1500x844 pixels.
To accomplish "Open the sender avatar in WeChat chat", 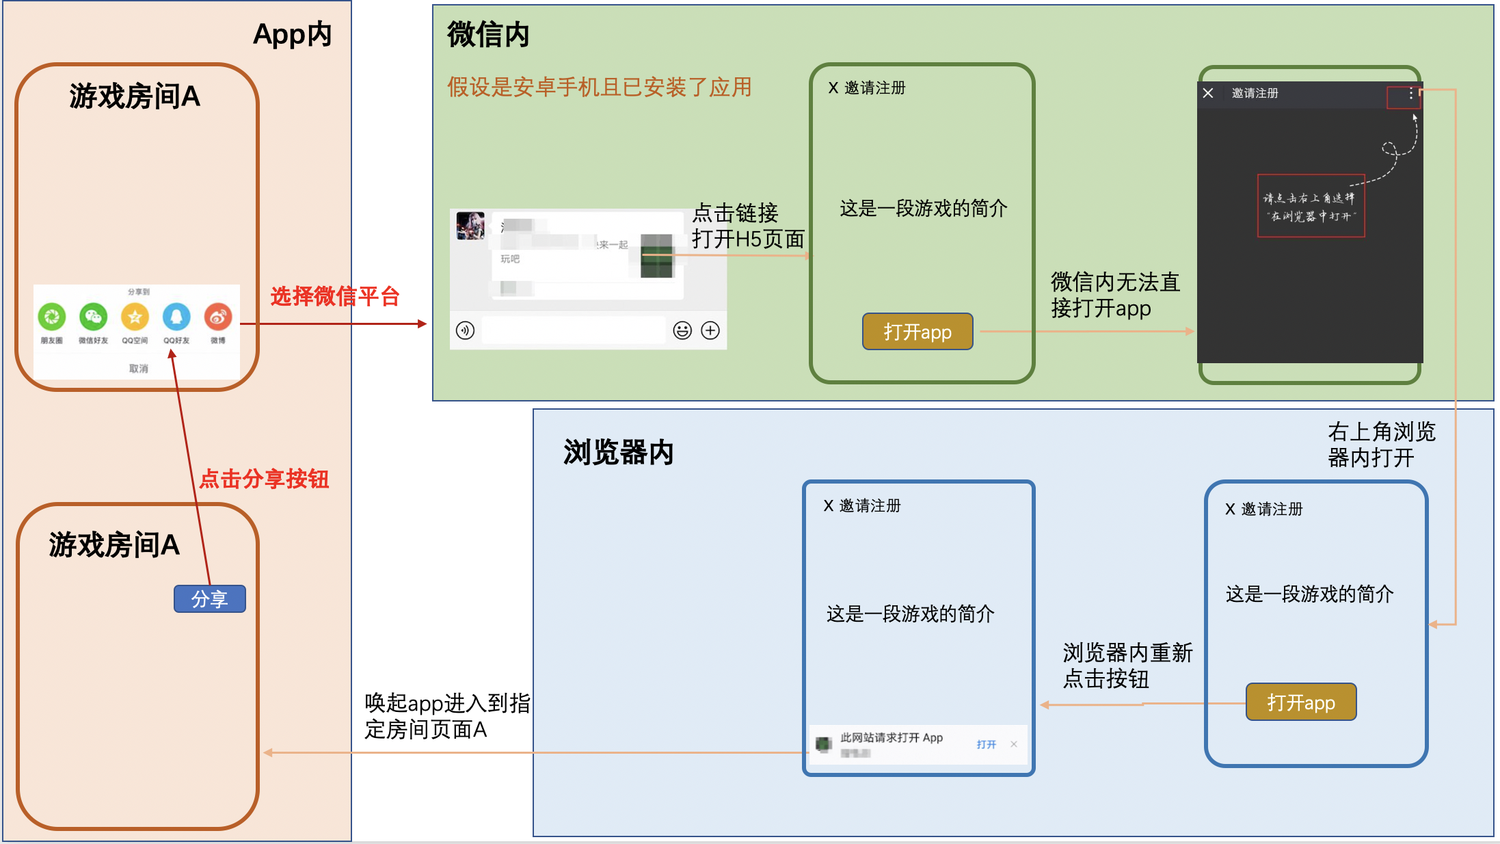I will pos(470,226).
